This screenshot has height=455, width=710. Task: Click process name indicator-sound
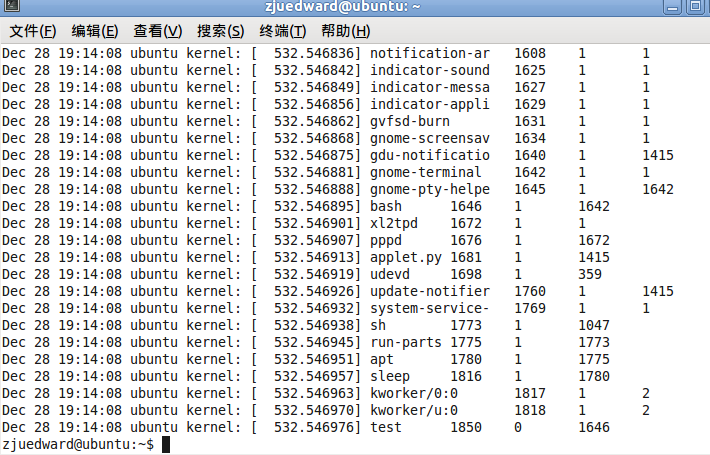pos(430,70)
